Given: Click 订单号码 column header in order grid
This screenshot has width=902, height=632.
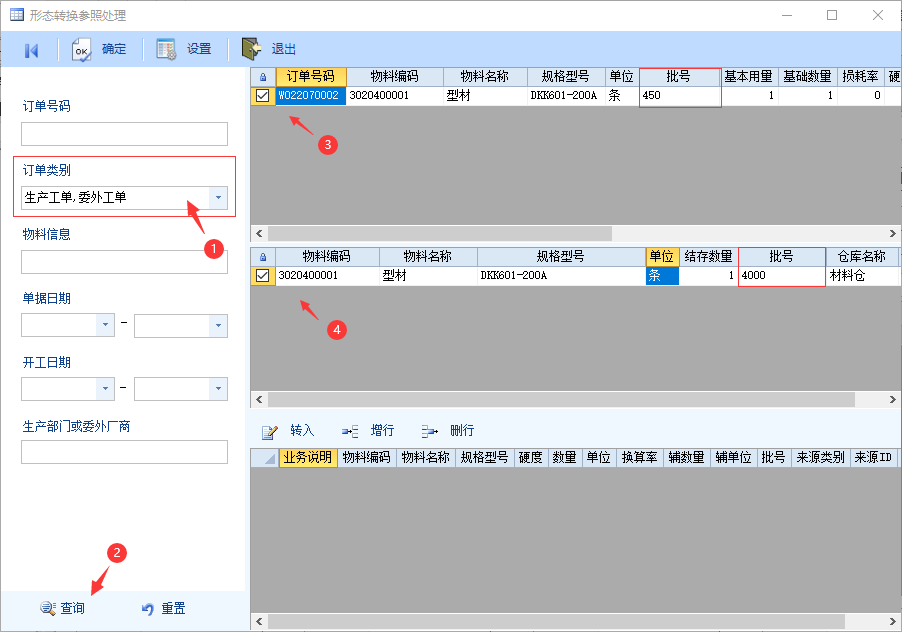Looking at the screenshot, I should pos(311,76).
